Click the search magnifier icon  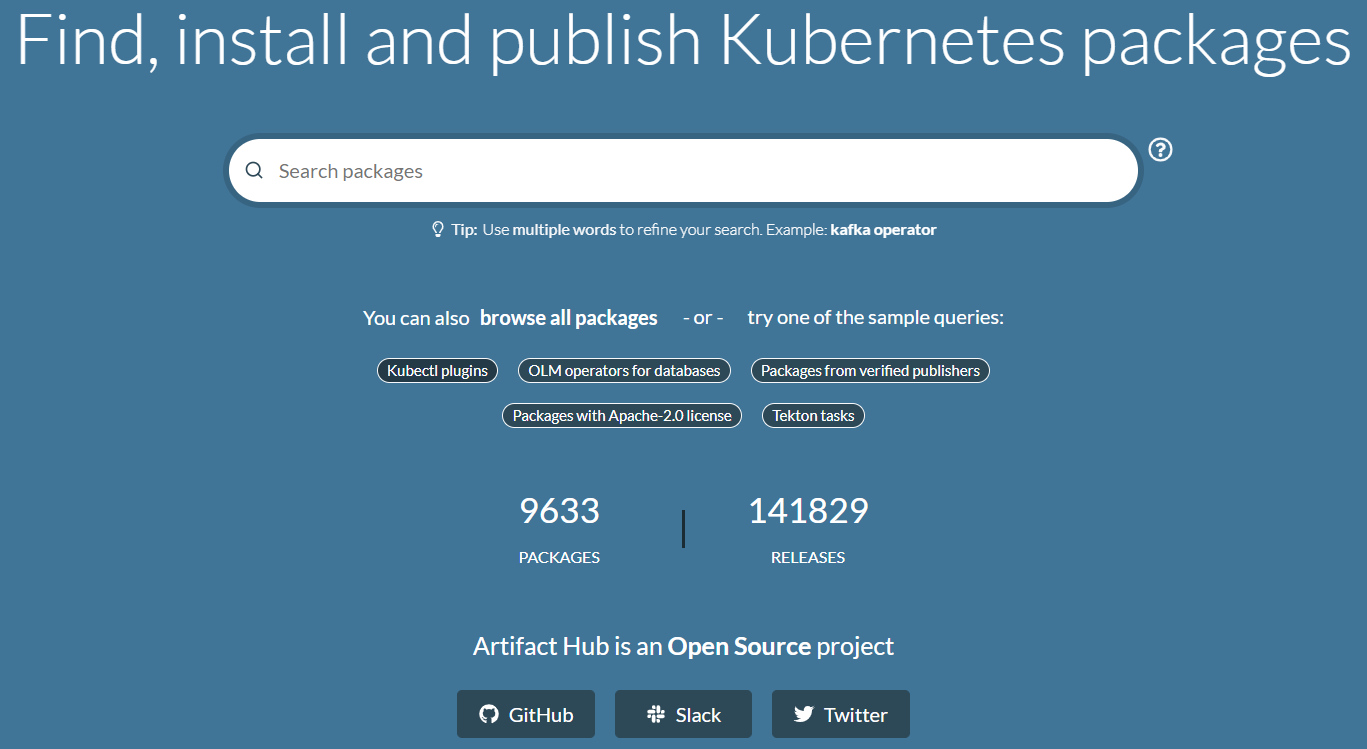[x=254, y=171]
